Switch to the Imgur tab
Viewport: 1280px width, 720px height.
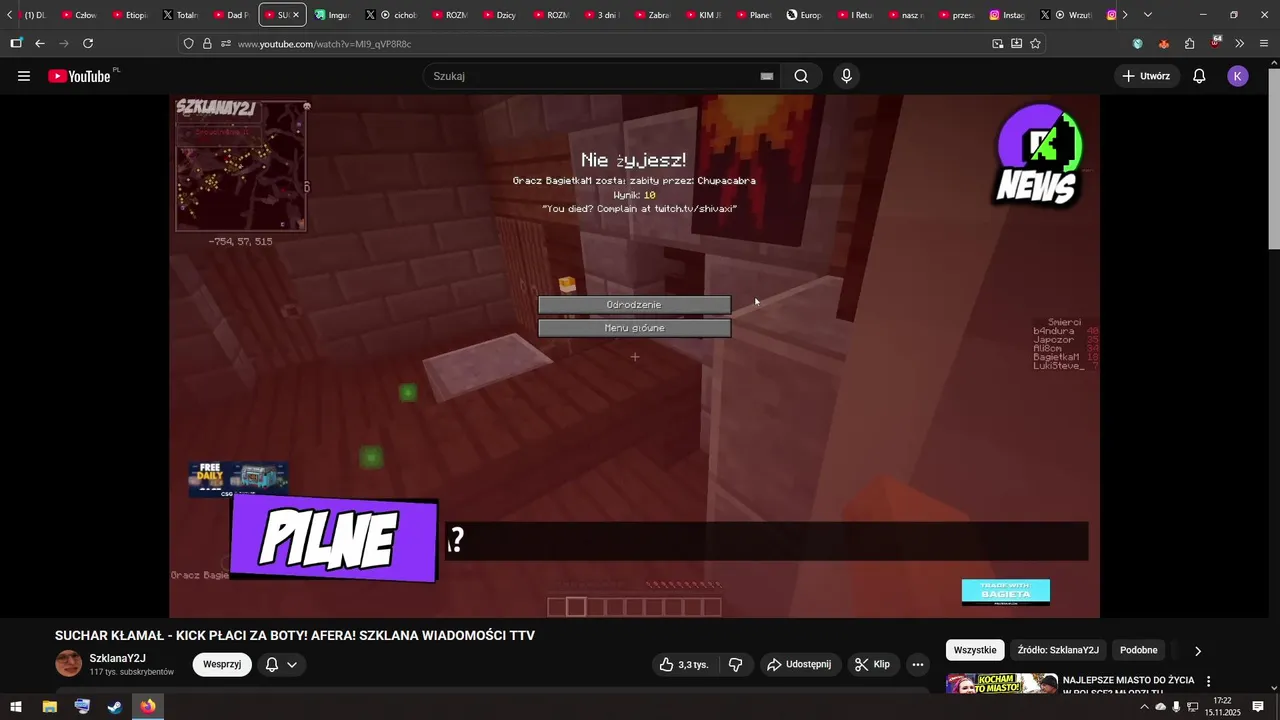pyautogui.click(x=333, y=15)
